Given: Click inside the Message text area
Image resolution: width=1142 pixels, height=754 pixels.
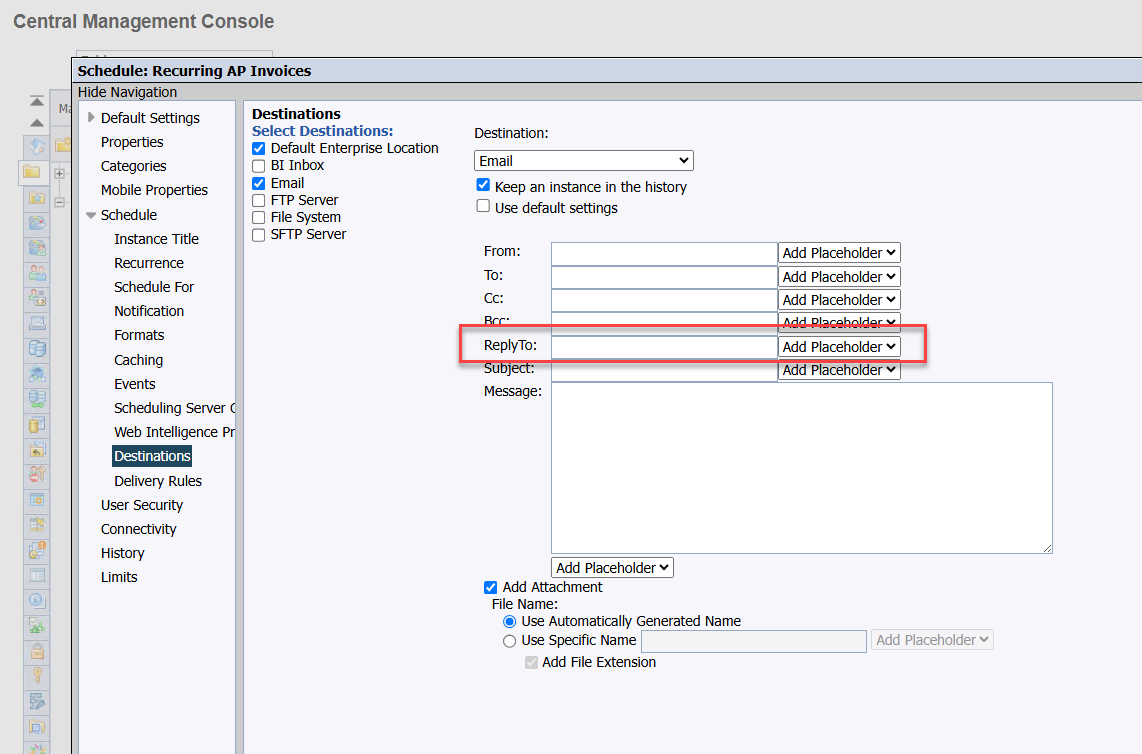Looking at the screenshot, I should click(x=802, y=468).
